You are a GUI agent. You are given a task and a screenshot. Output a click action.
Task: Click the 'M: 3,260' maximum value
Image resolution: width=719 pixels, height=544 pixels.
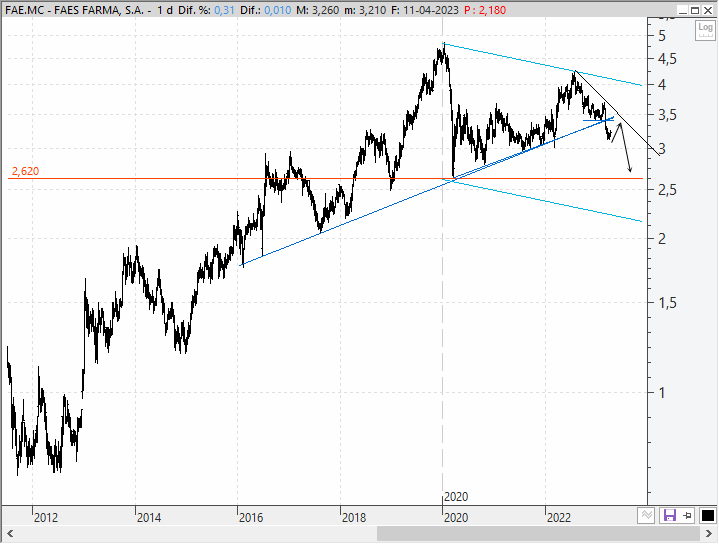tap(318, 10)
